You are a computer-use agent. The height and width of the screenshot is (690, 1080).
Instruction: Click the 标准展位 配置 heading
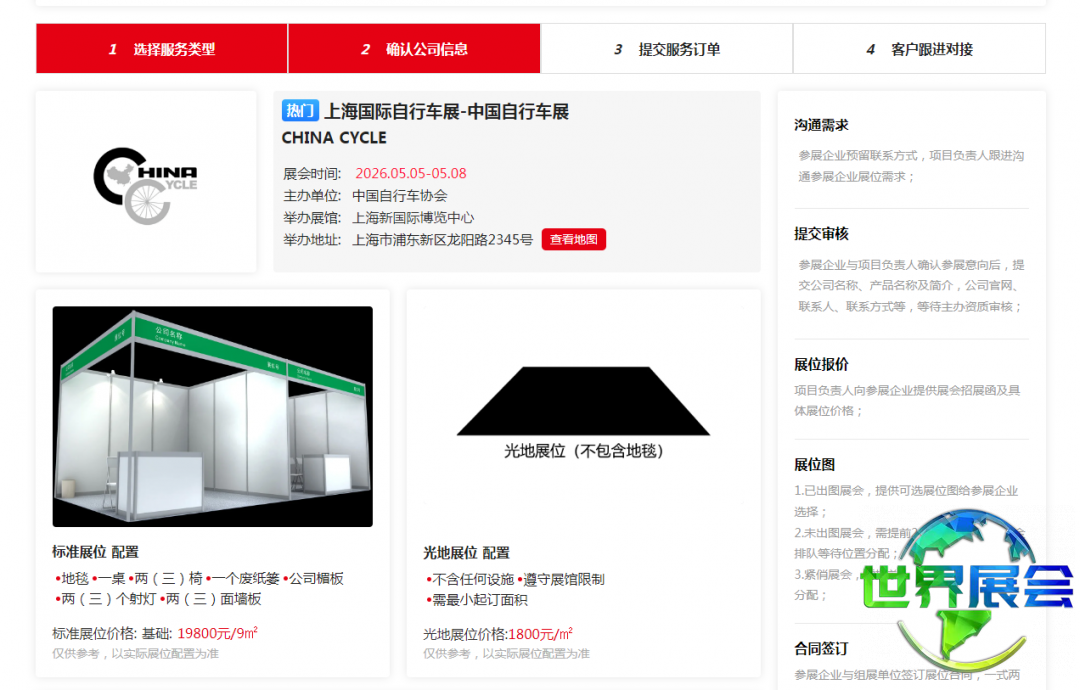pos(96,552)
